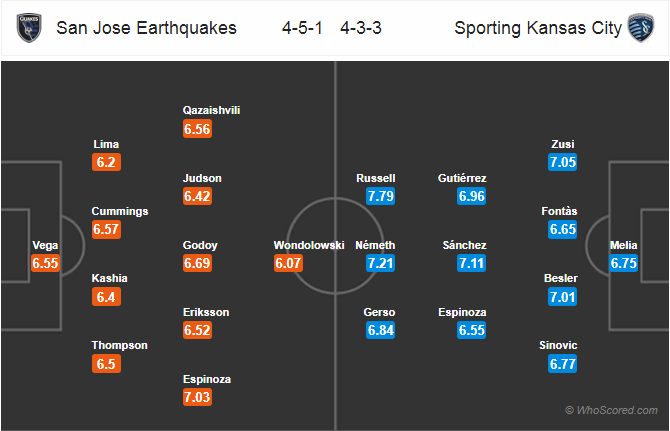Click Sánchez's 7.11 rating badge
The width and height of the screenshot is (670, 431).
pyautogui.click(x=471, y=263)
